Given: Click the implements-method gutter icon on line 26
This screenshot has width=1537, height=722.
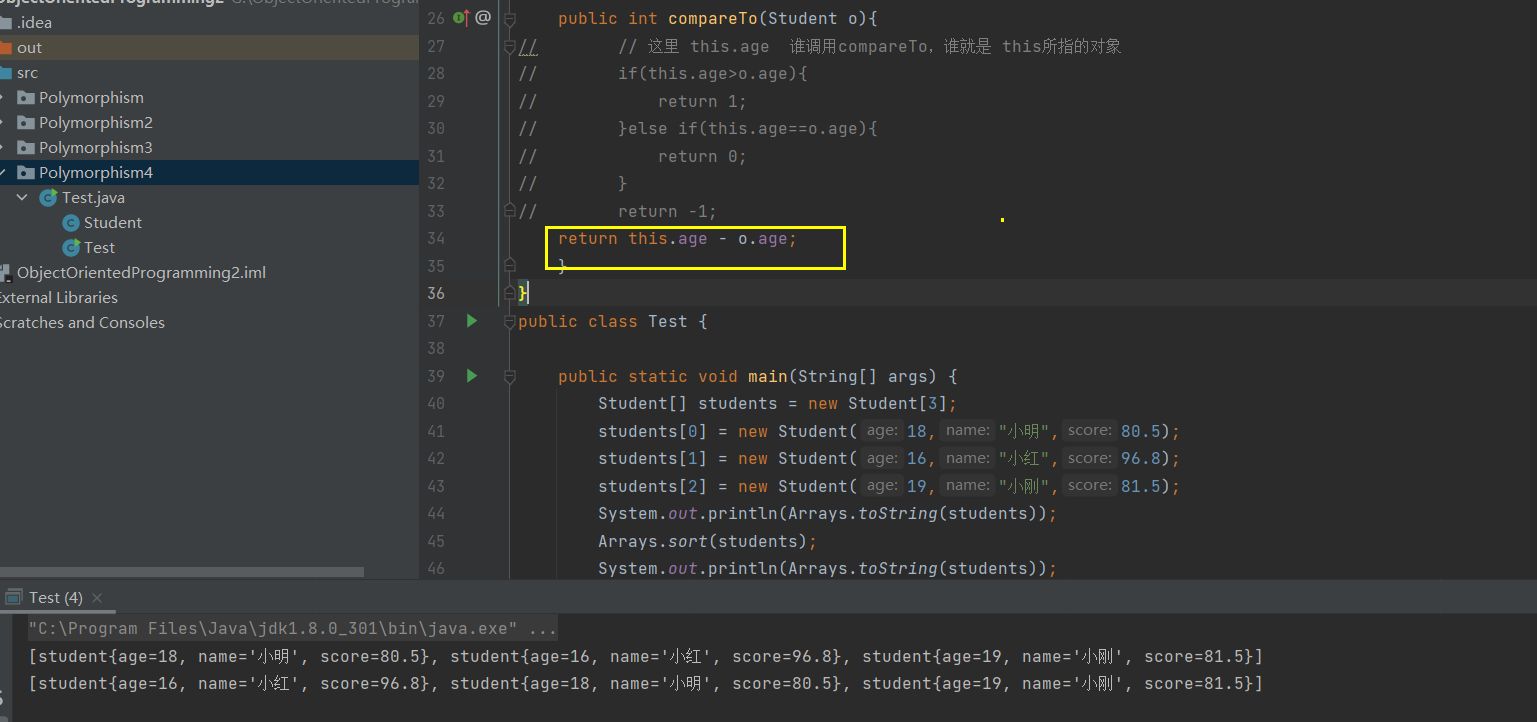Looking at the screenshot, I should [462, 17].
